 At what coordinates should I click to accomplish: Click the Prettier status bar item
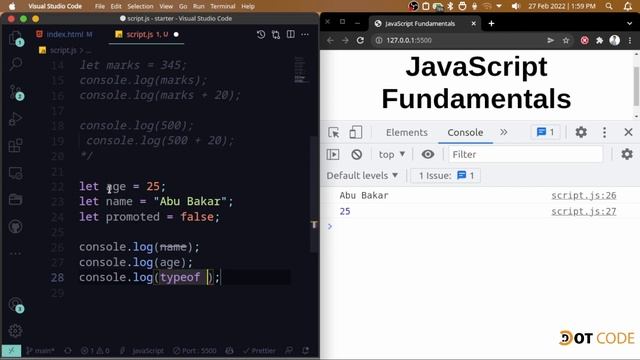pos(259,351)
